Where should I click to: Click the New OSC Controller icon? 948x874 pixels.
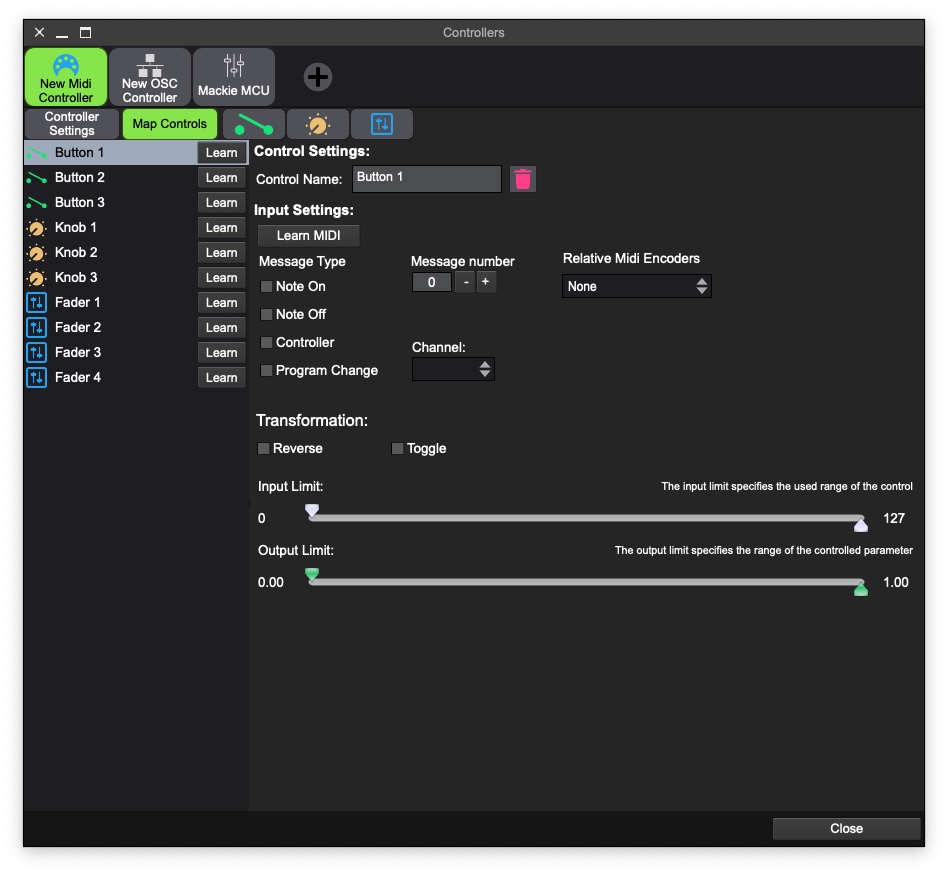point(149,76)
